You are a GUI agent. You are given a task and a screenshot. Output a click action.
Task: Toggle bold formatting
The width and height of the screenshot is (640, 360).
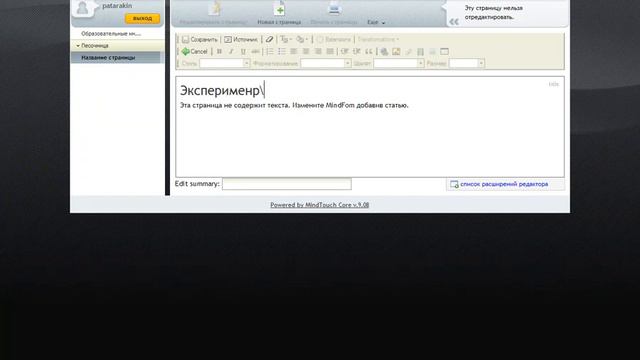pos(219,51)
